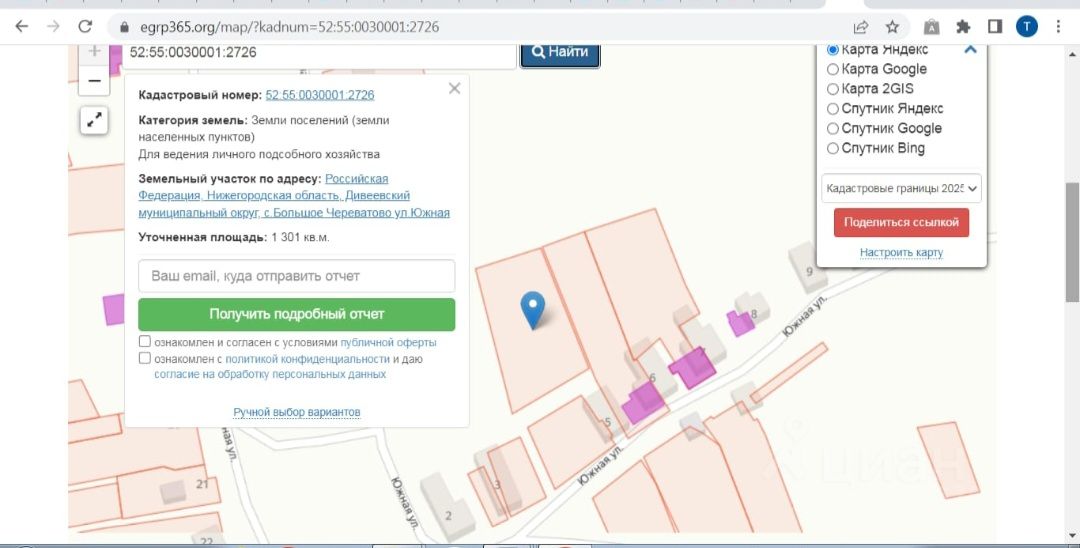Open the browser share page icon

tap(861, 27)
